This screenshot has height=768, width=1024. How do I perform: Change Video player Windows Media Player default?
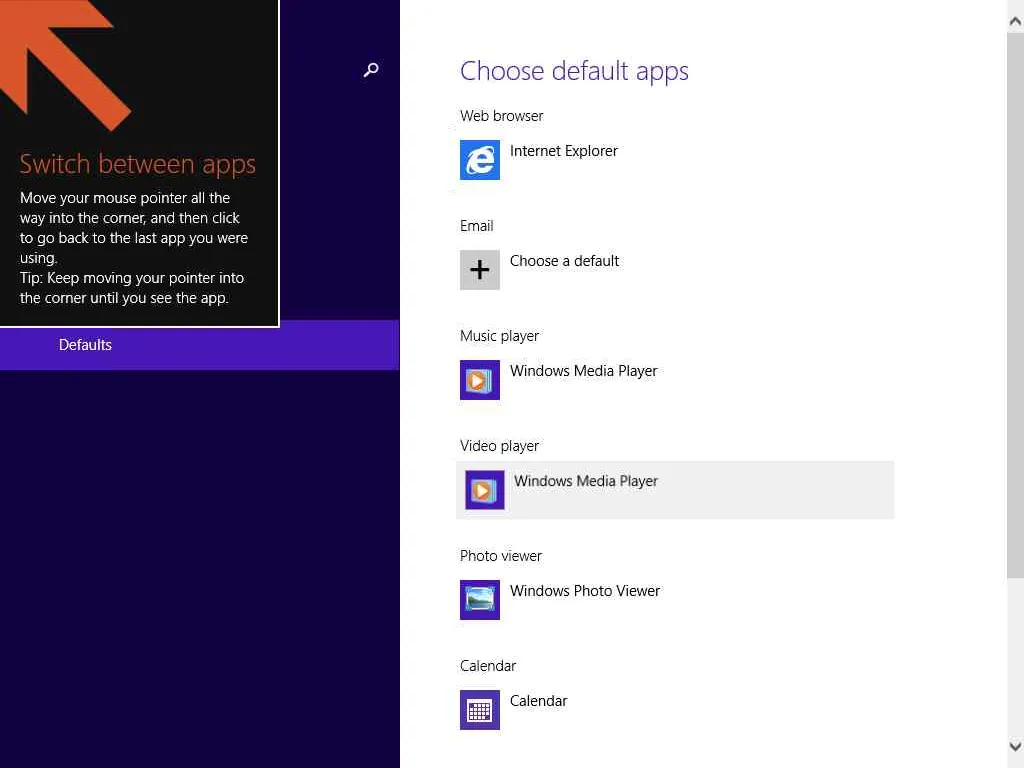(675, 490)
